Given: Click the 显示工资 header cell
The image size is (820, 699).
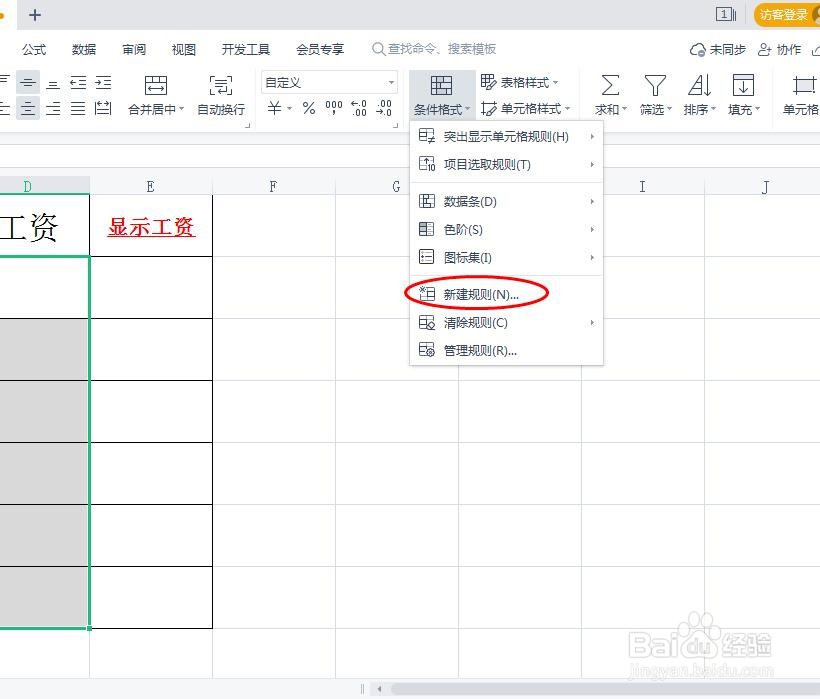Looking at the screenshot, I should click(x=151, y=226).
